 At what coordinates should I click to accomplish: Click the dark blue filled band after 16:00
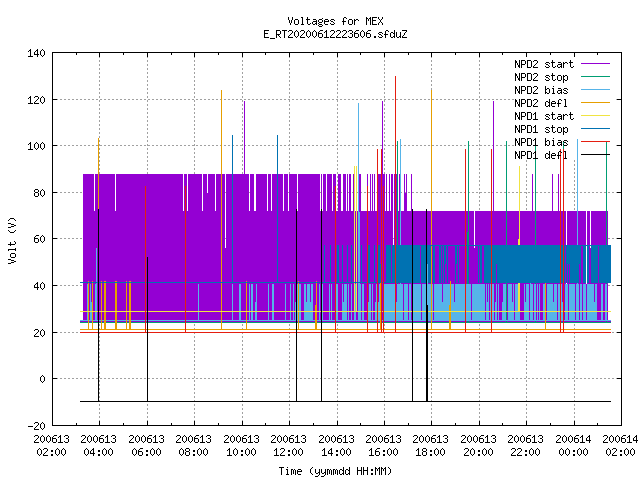[498, 264]
